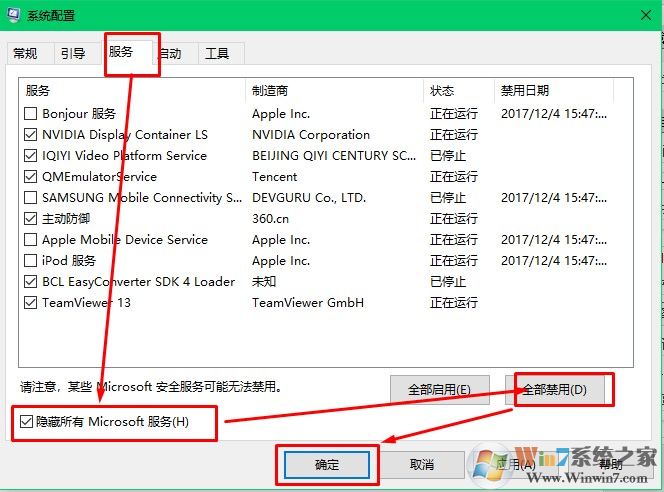Uncheck the TeamViewer 13 checkbox
The height and width of the screenshot is (492, 664).
click(x=30, y=303)
